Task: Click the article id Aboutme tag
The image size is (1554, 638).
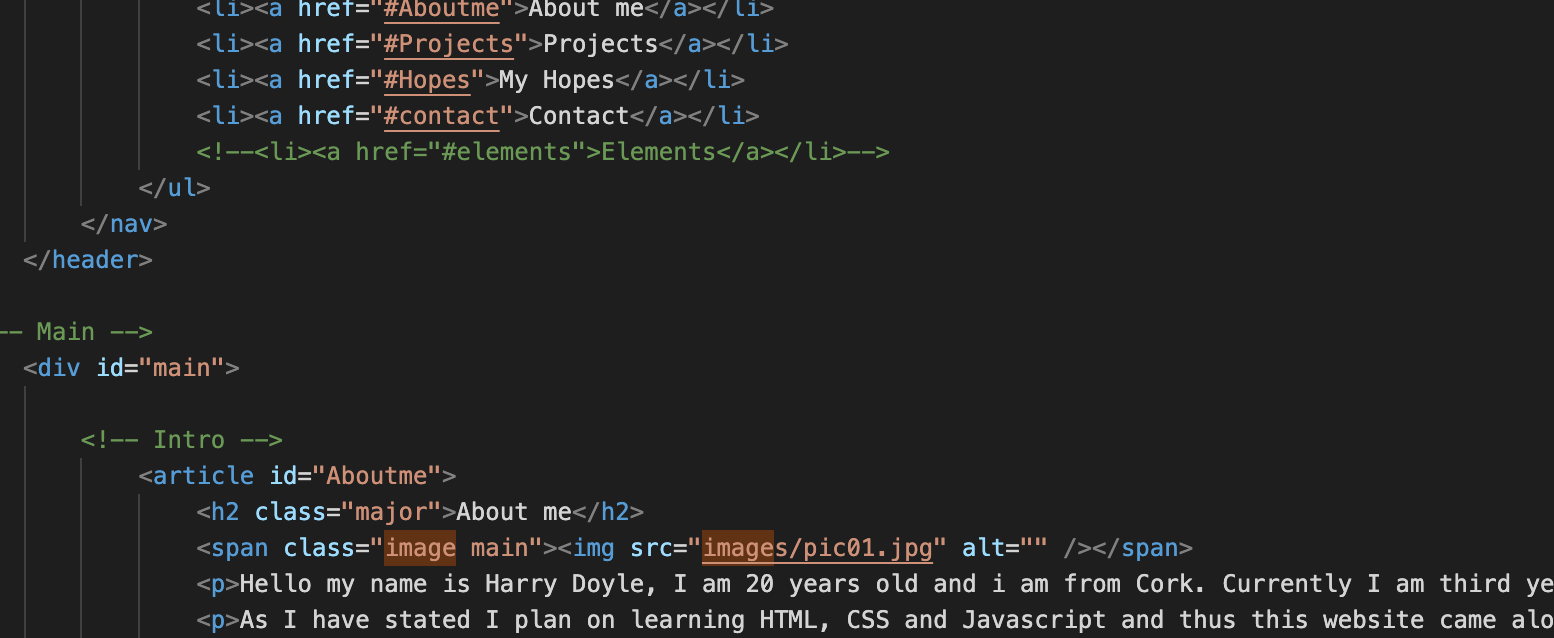Action: [297, 476]
